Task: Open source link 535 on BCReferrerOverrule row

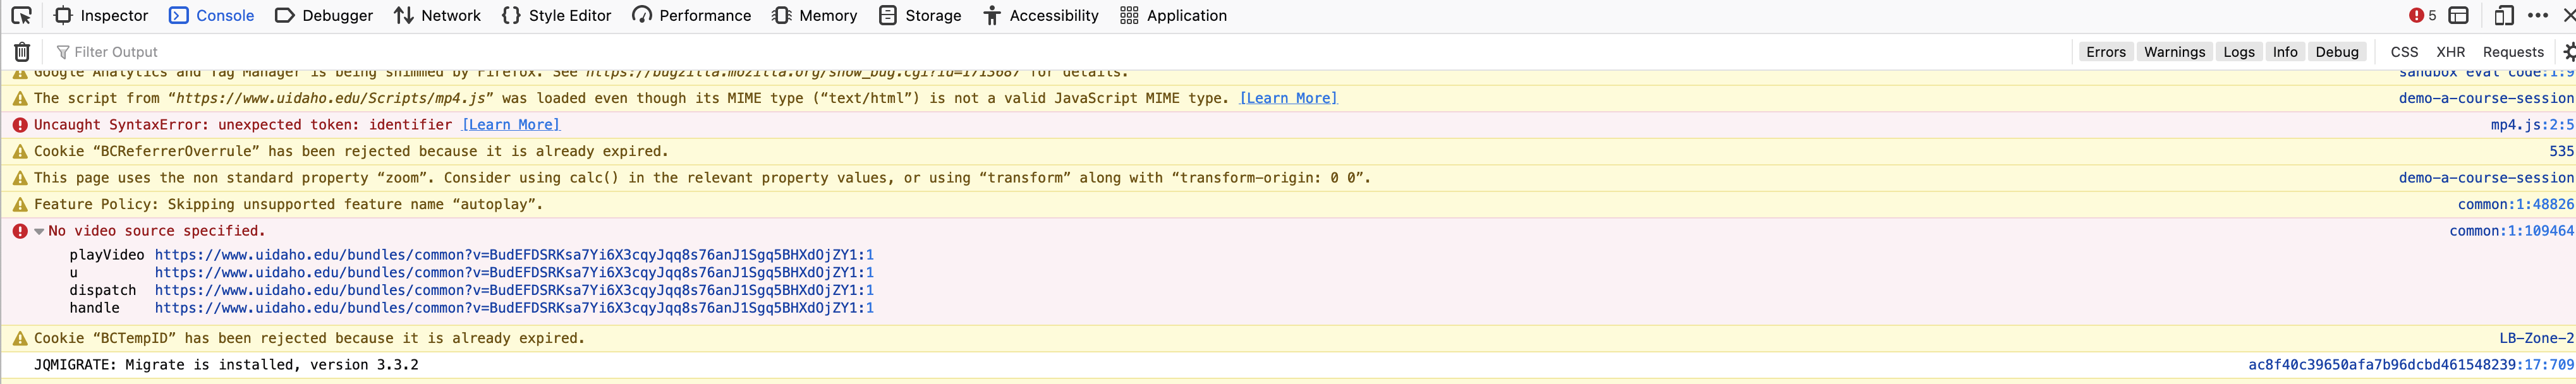Action: click(x=2561, y=152)
